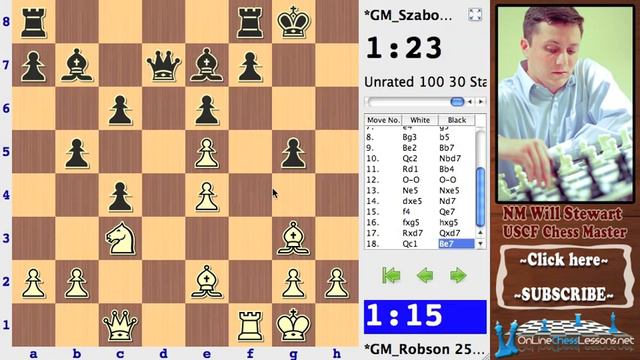Click the 'White' column header
The width and height of the screenshot is (640, 360).
tap(420, 120)
